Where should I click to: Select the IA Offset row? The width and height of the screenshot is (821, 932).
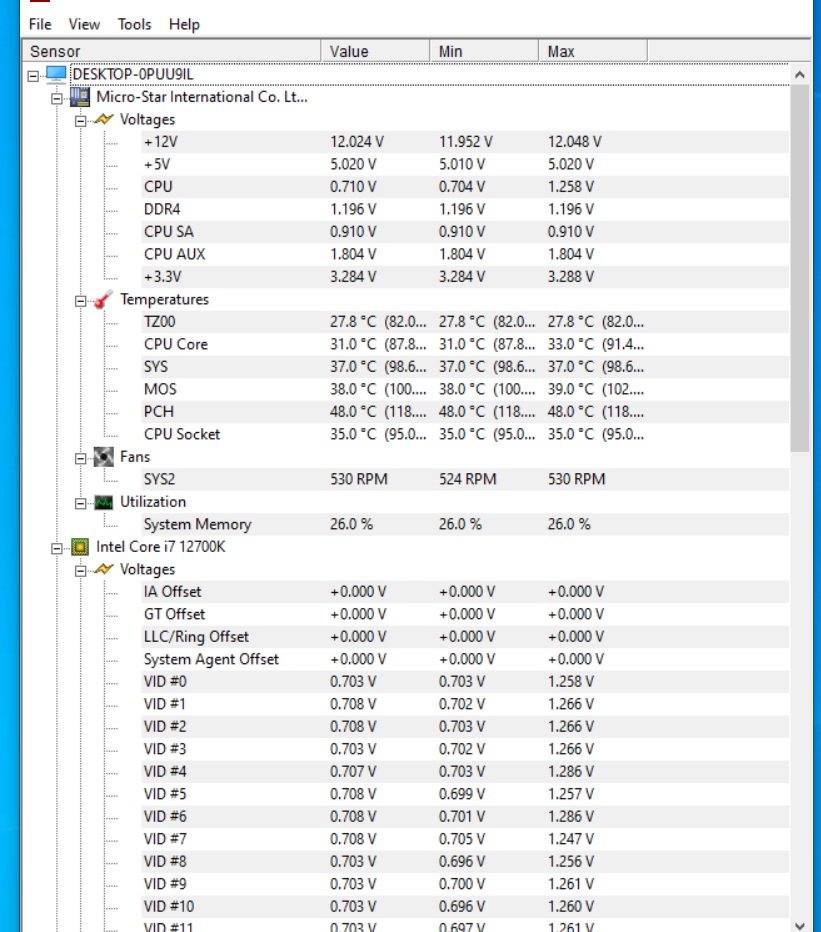[x=465, y=592]
